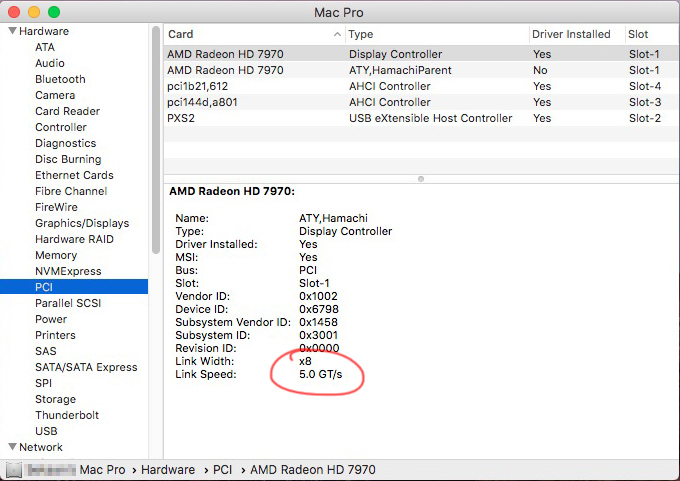
Task: Open USB hardware section
Action: 46,432
